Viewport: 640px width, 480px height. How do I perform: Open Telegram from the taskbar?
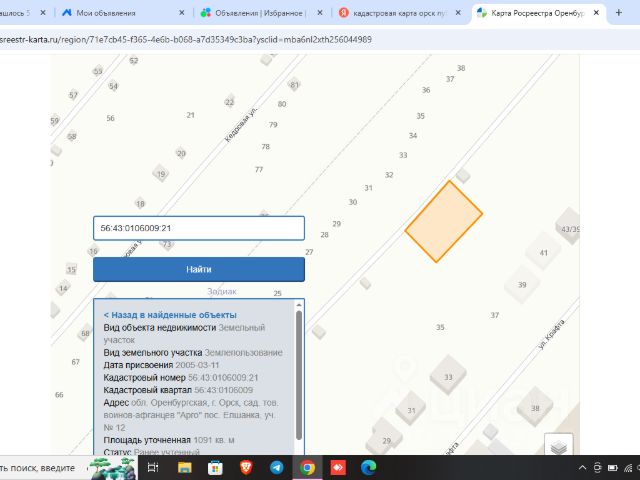coord(276,468)
